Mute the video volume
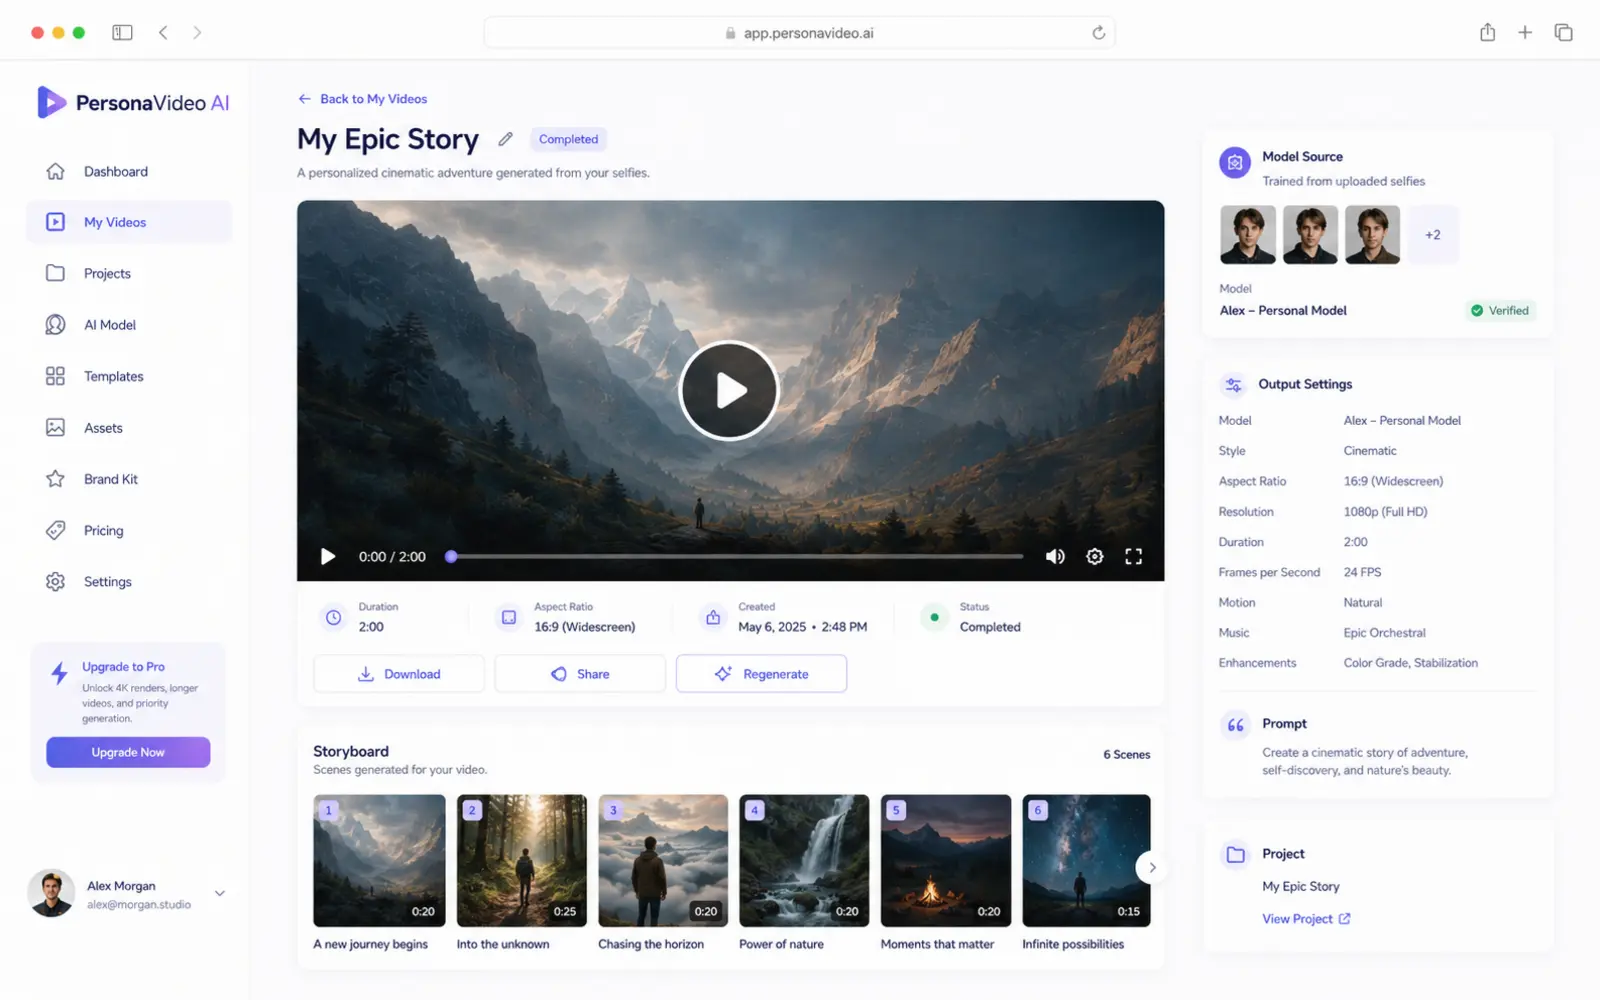The height and width of the screenshot is (1000, 1600). (1055, 556)
